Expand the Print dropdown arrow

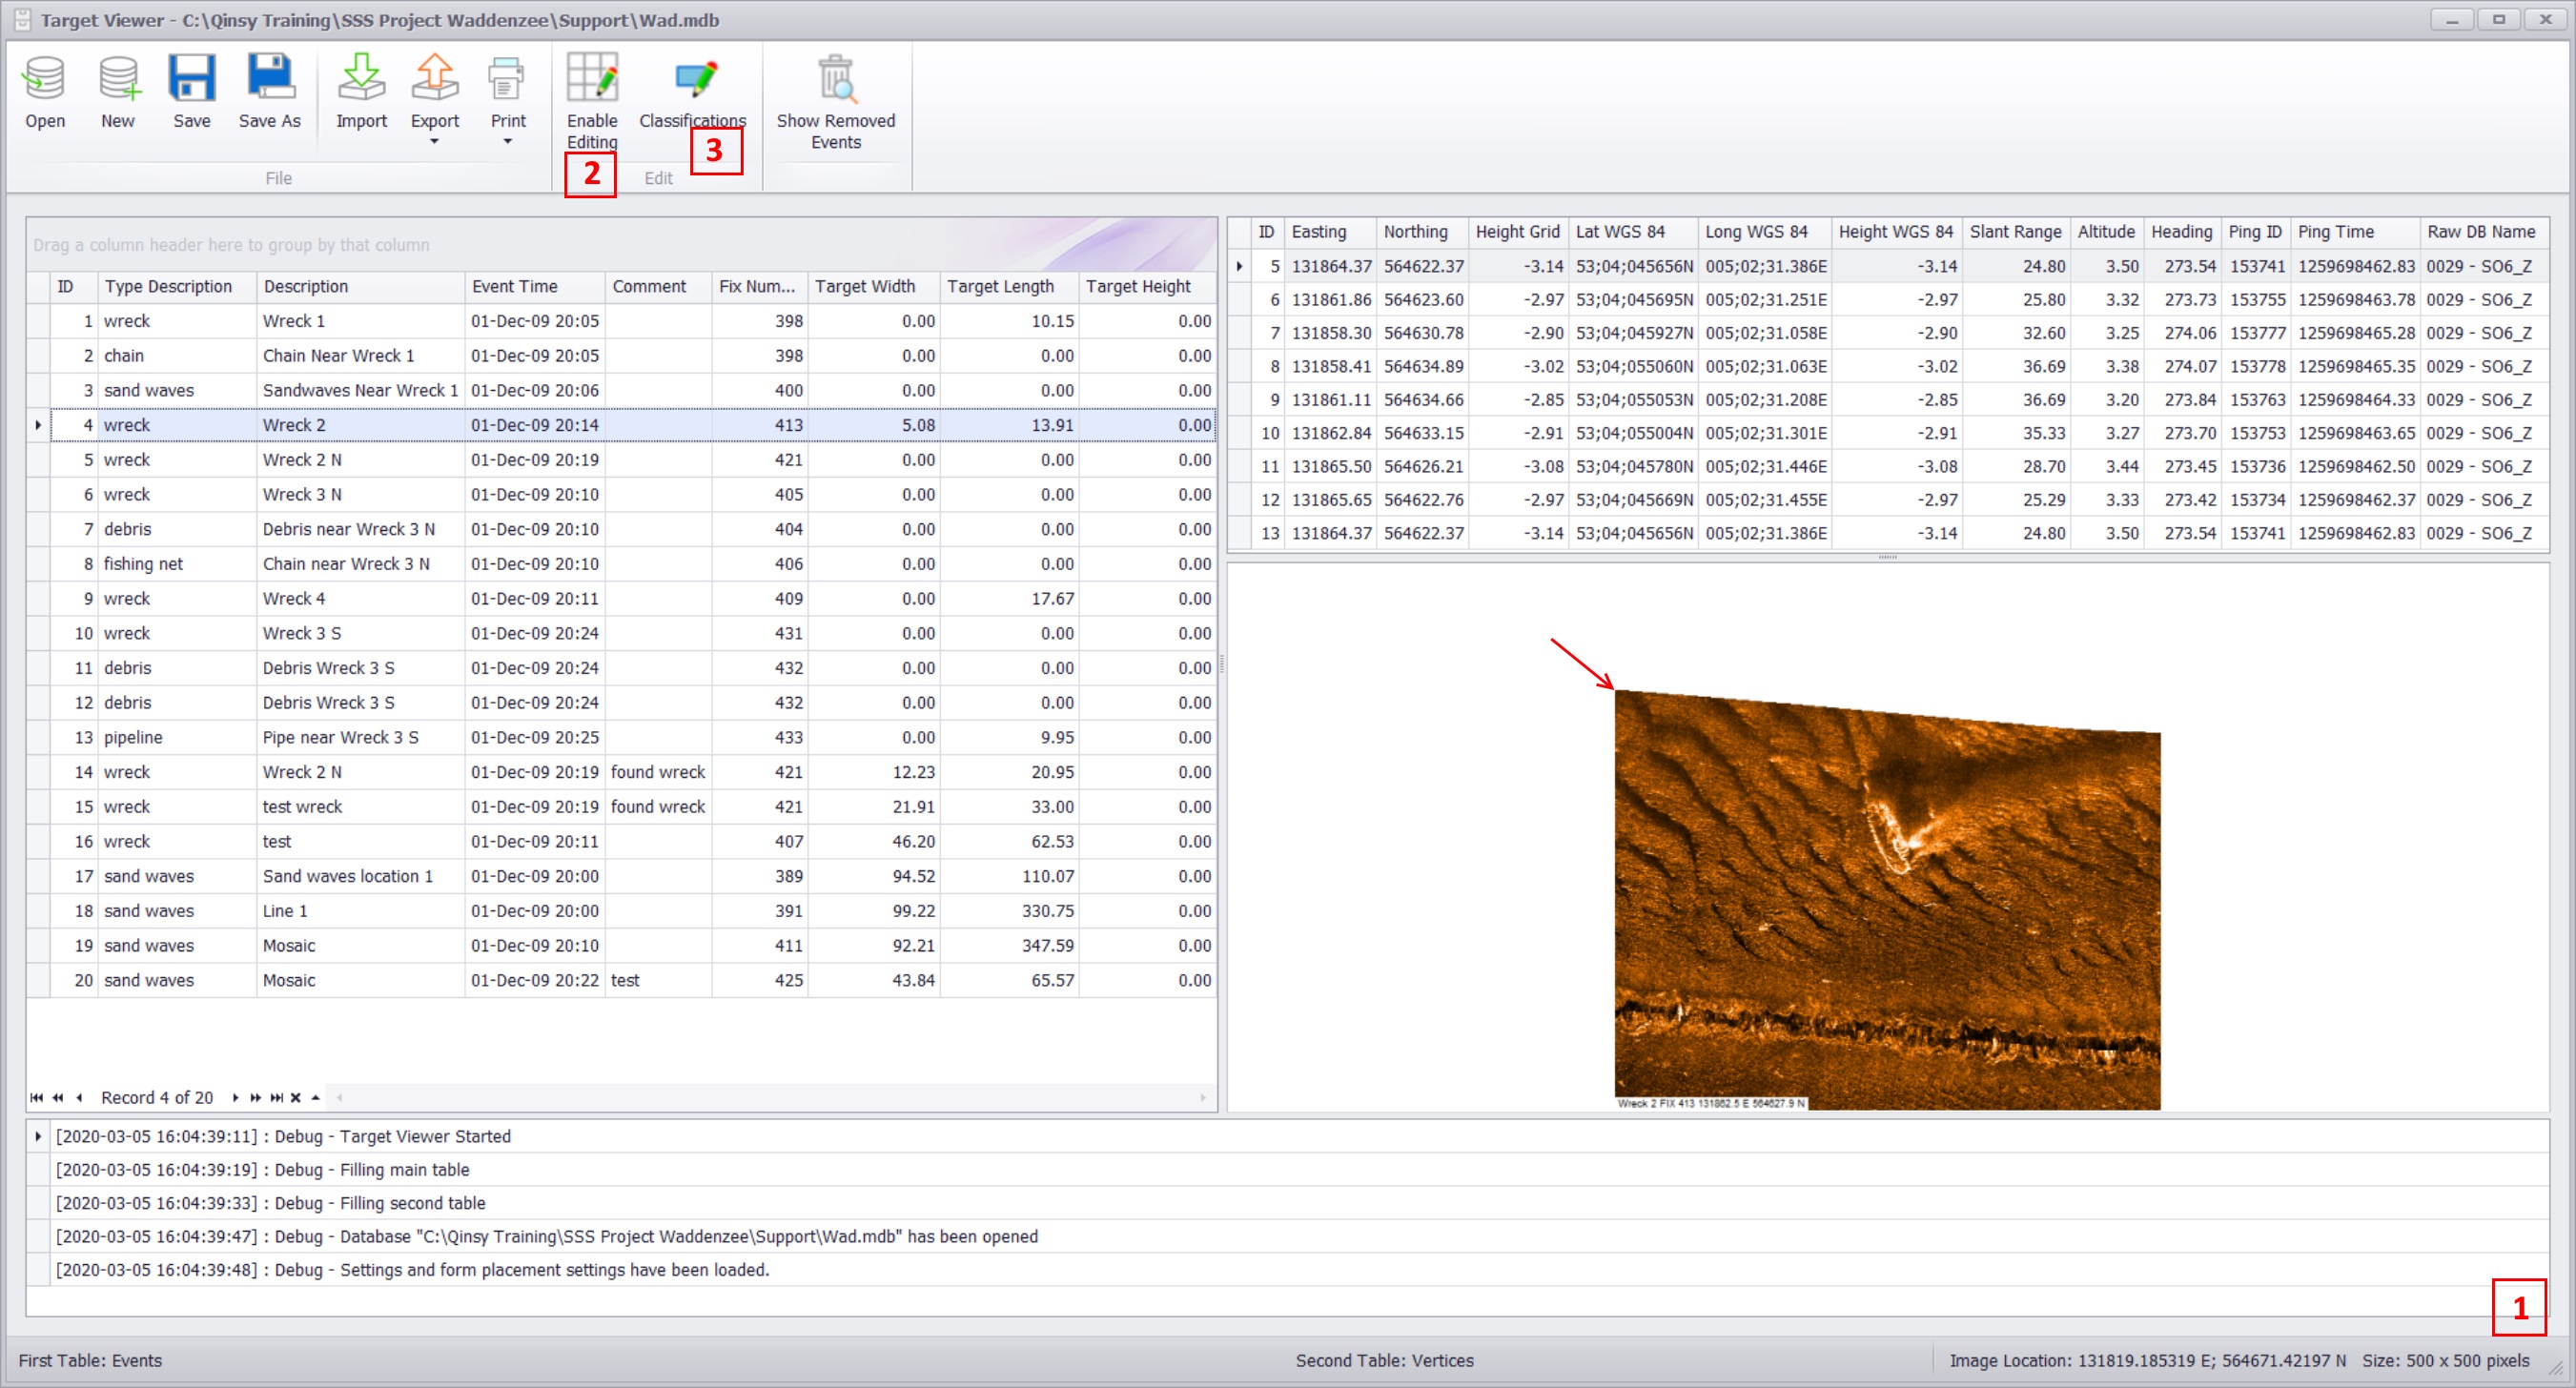(508, 141)
